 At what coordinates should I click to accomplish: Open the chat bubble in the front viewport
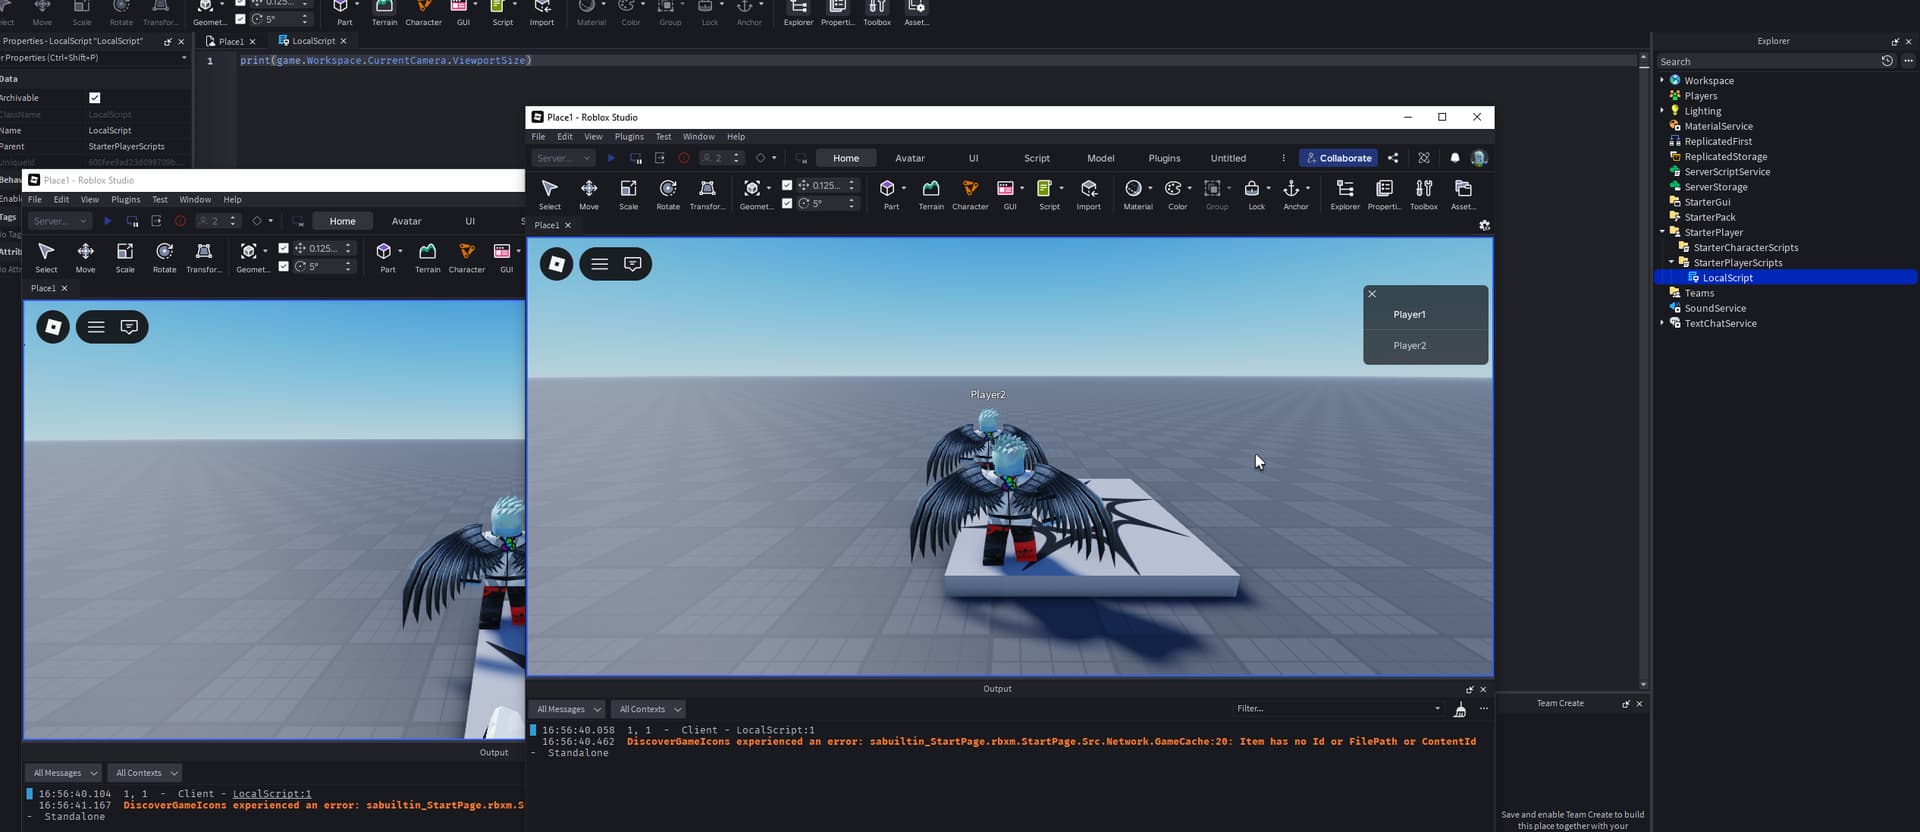(x=633, y=264)
